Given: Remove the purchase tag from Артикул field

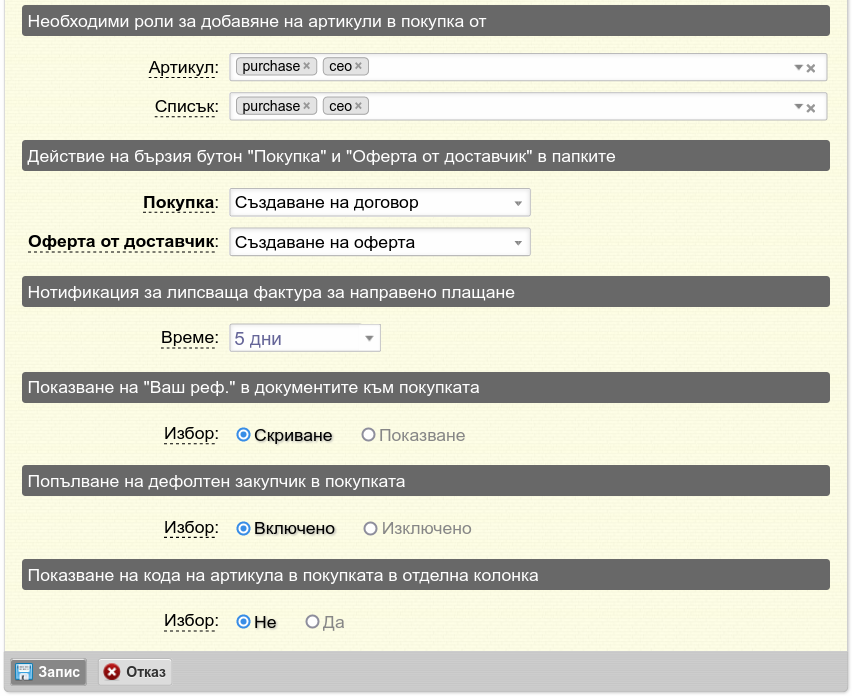Looking at the screenshot, I should click(x=306, y=66).
